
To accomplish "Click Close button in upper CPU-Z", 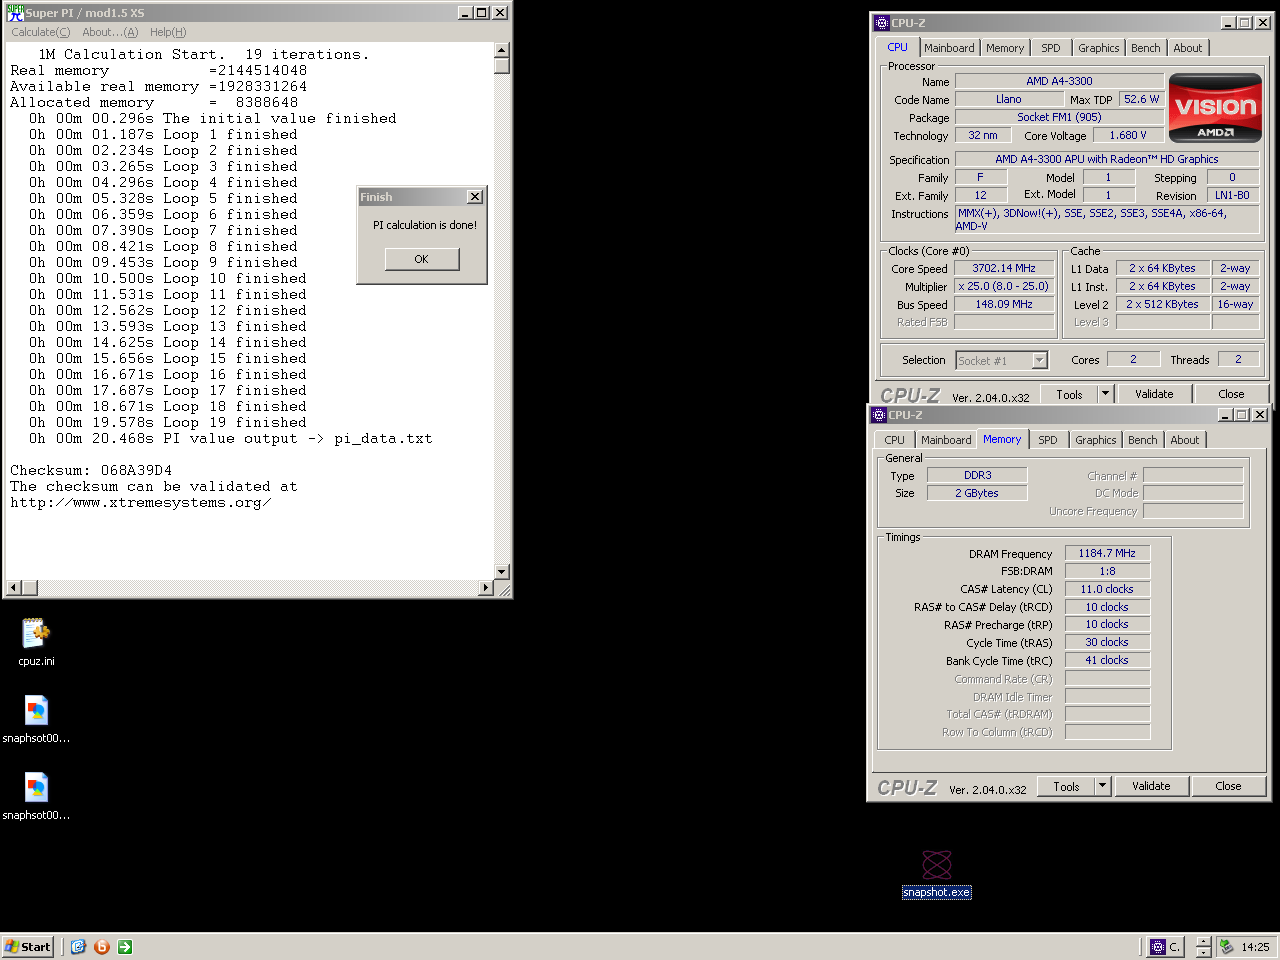I will coord(1231,394).
